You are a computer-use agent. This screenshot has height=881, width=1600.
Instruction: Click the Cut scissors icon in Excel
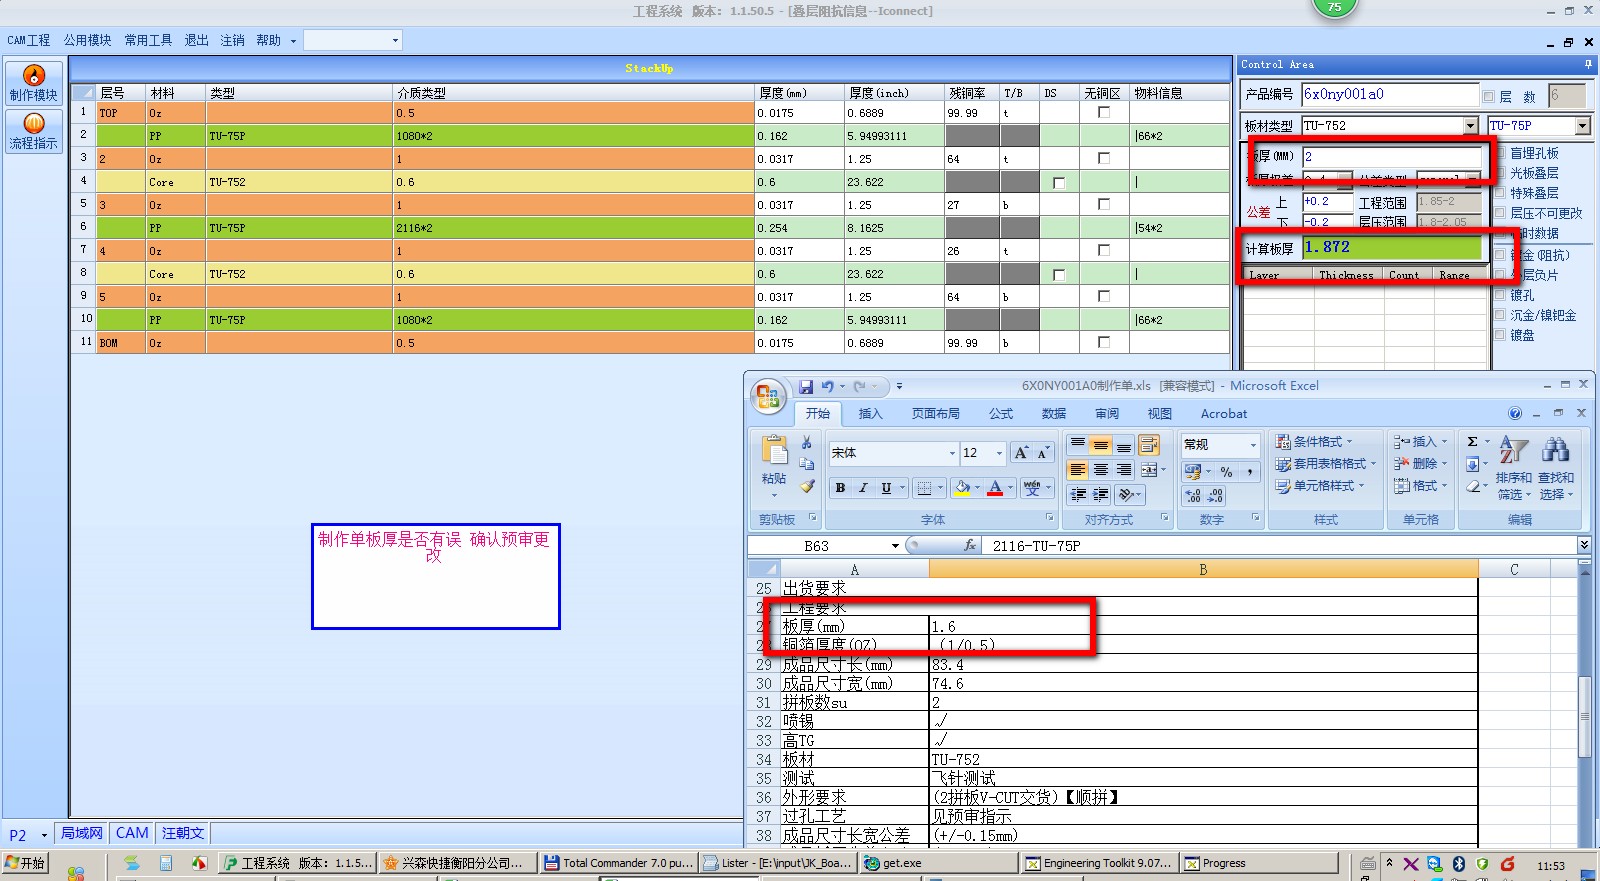click(x=807, y=442)
